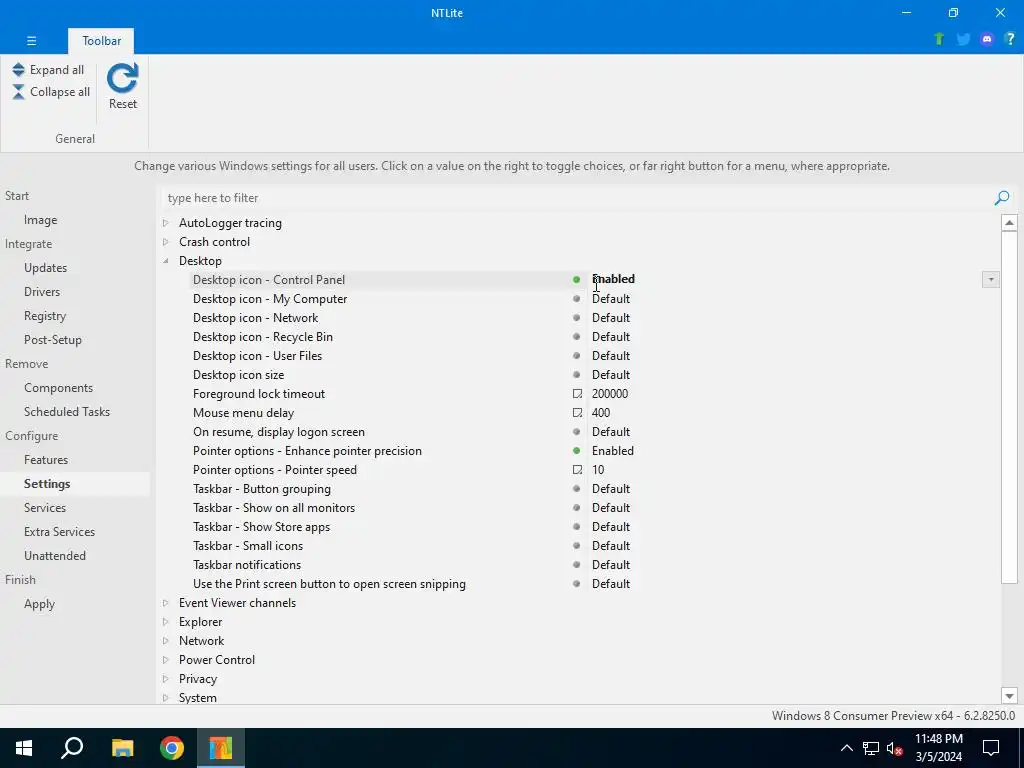Image resolution: width=1024 pixels, height=768 pixels.
Task: Open taskbar search magnifier
Action: point(72,748)
